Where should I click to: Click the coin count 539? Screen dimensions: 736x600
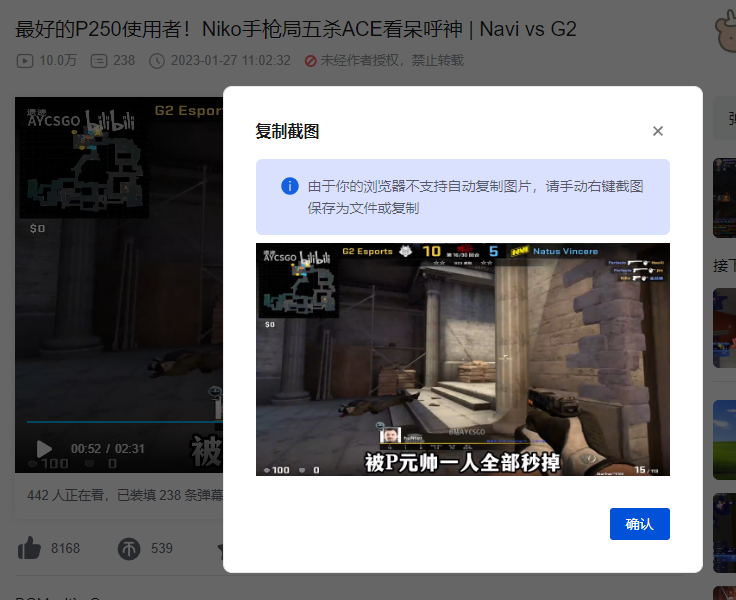[162, 548]
